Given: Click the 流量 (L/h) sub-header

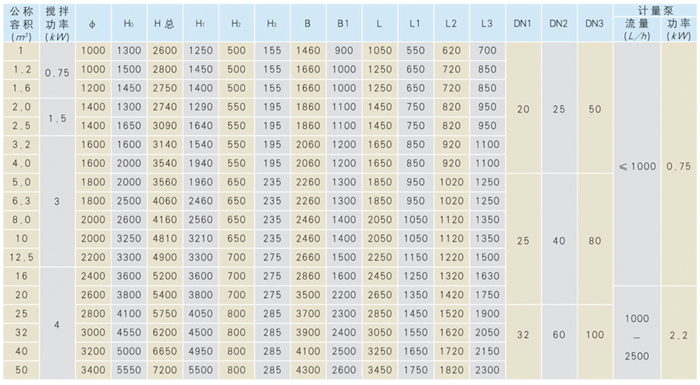Looking at the screenshot, I should point(637,29).
